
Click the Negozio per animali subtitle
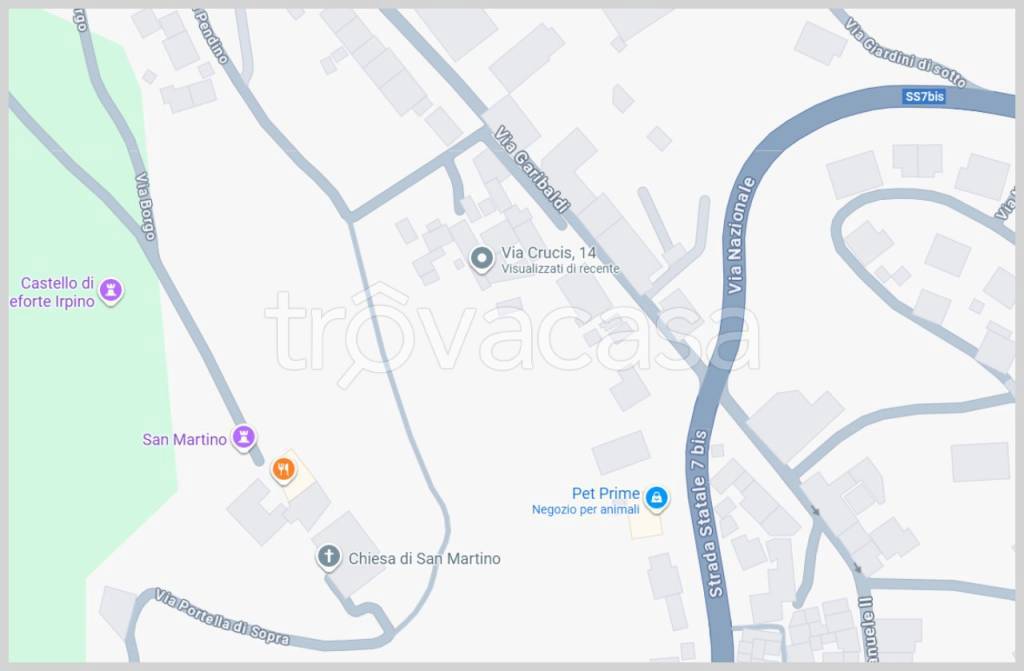(x=585, y=510)
